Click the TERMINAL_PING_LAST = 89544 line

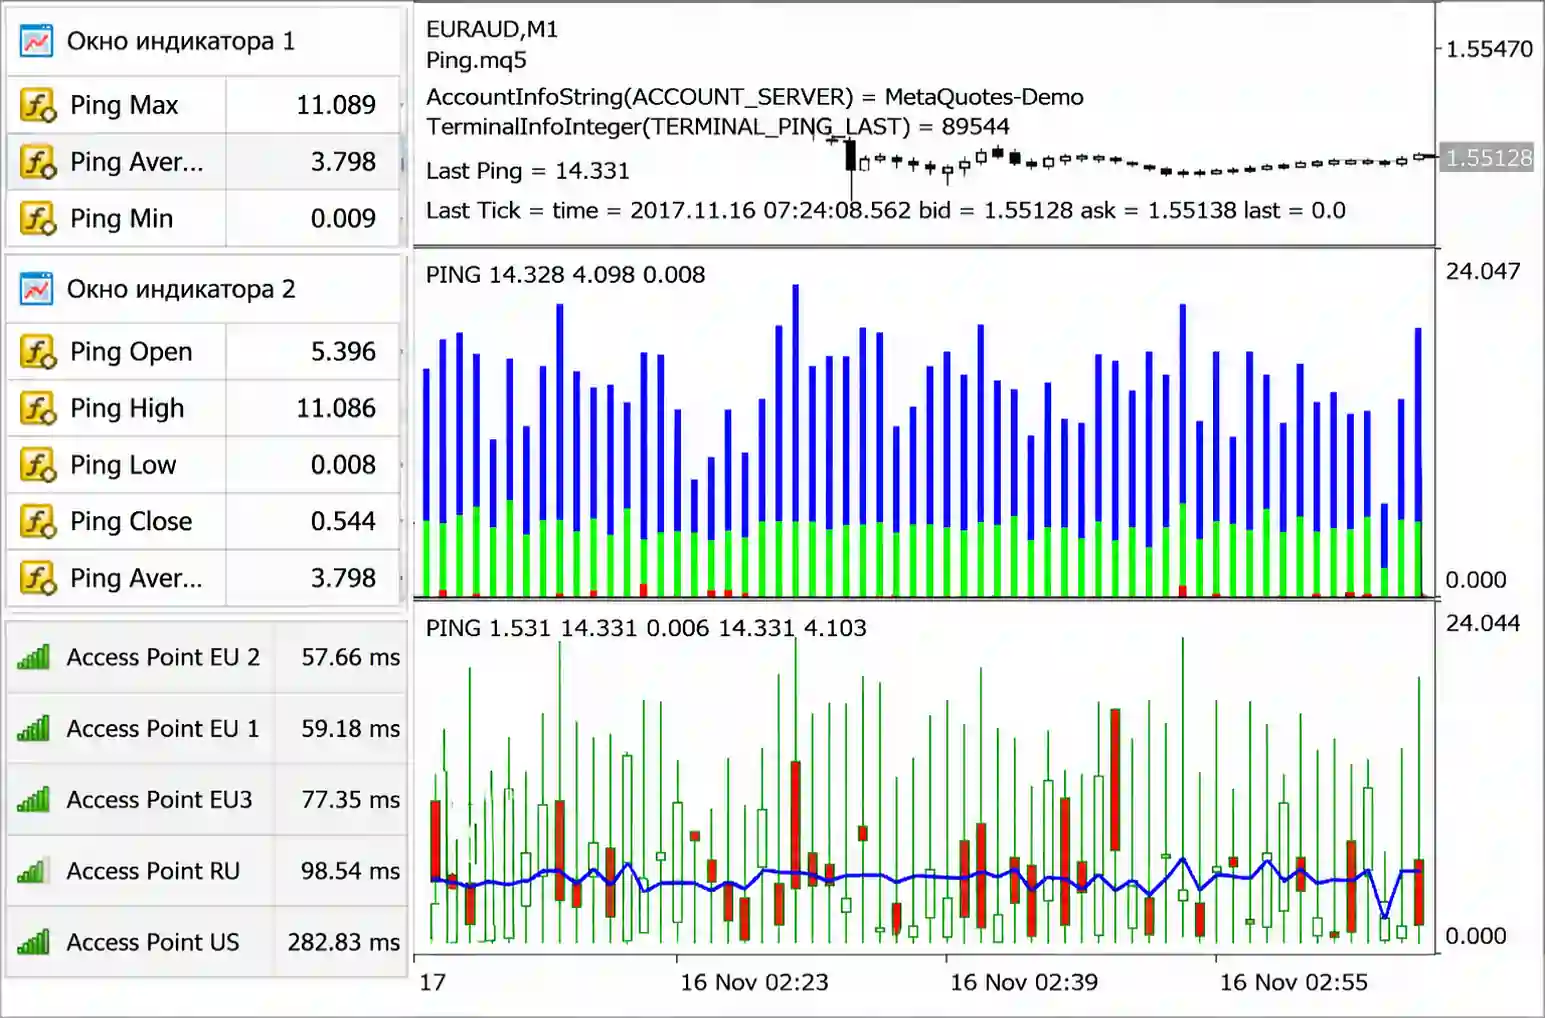(x=718, y=127)
